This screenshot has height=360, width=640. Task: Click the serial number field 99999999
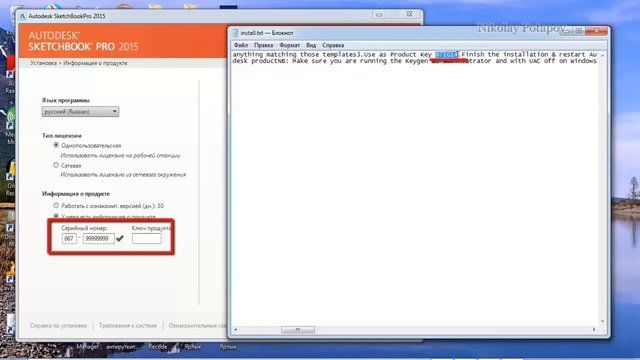tap(98, 238)
